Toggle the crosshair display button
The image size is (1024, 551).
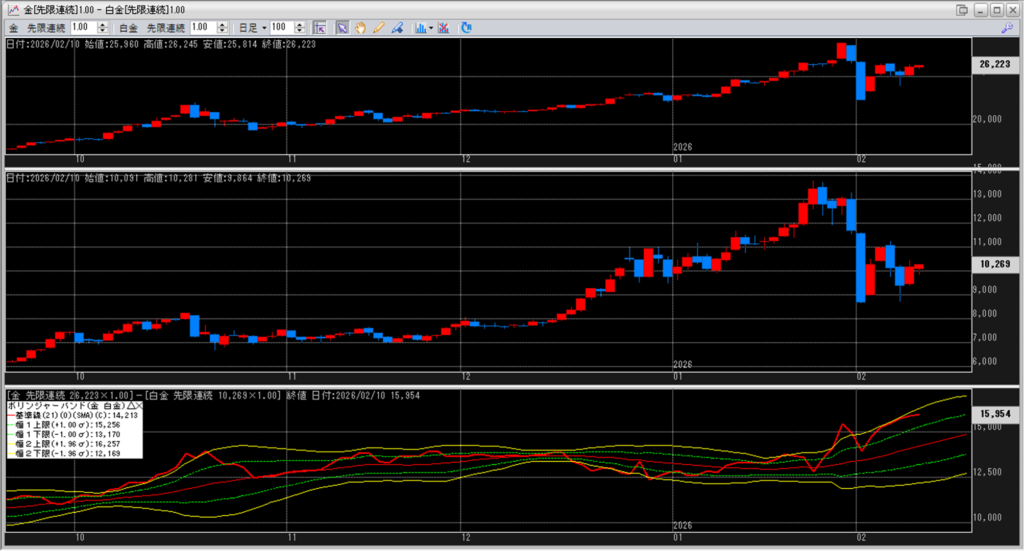(x=319, y=27)
